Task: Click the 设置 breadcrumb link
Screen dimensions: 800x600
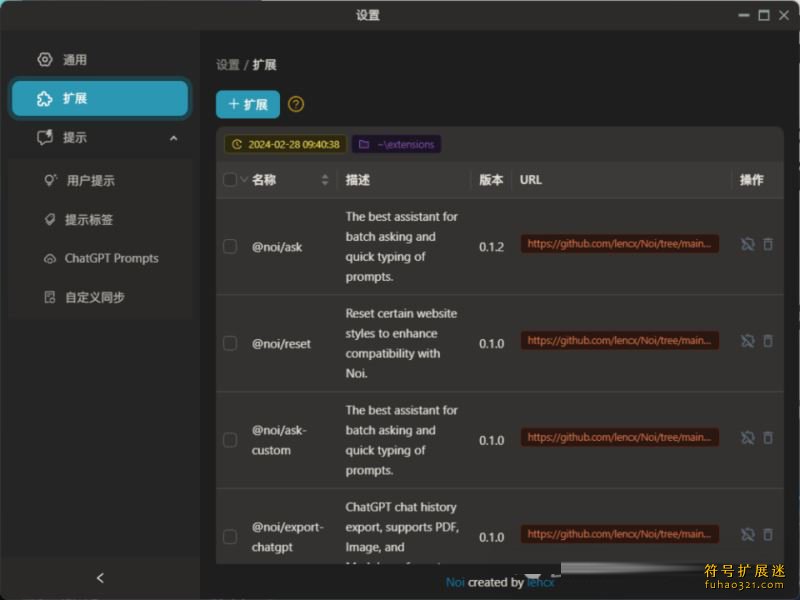Action: pyautogui.click(x=227, y=65)
